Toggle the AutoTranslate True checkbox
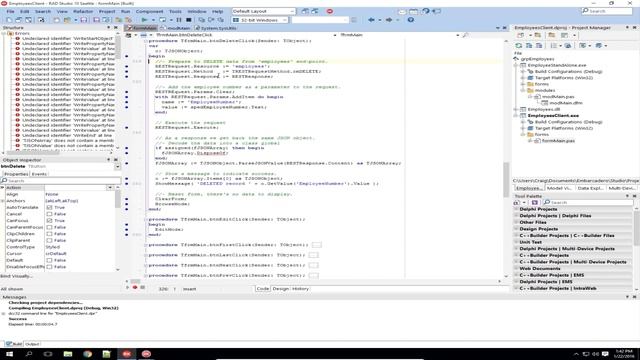Screen dimensions: 640x360 [49, 207]
